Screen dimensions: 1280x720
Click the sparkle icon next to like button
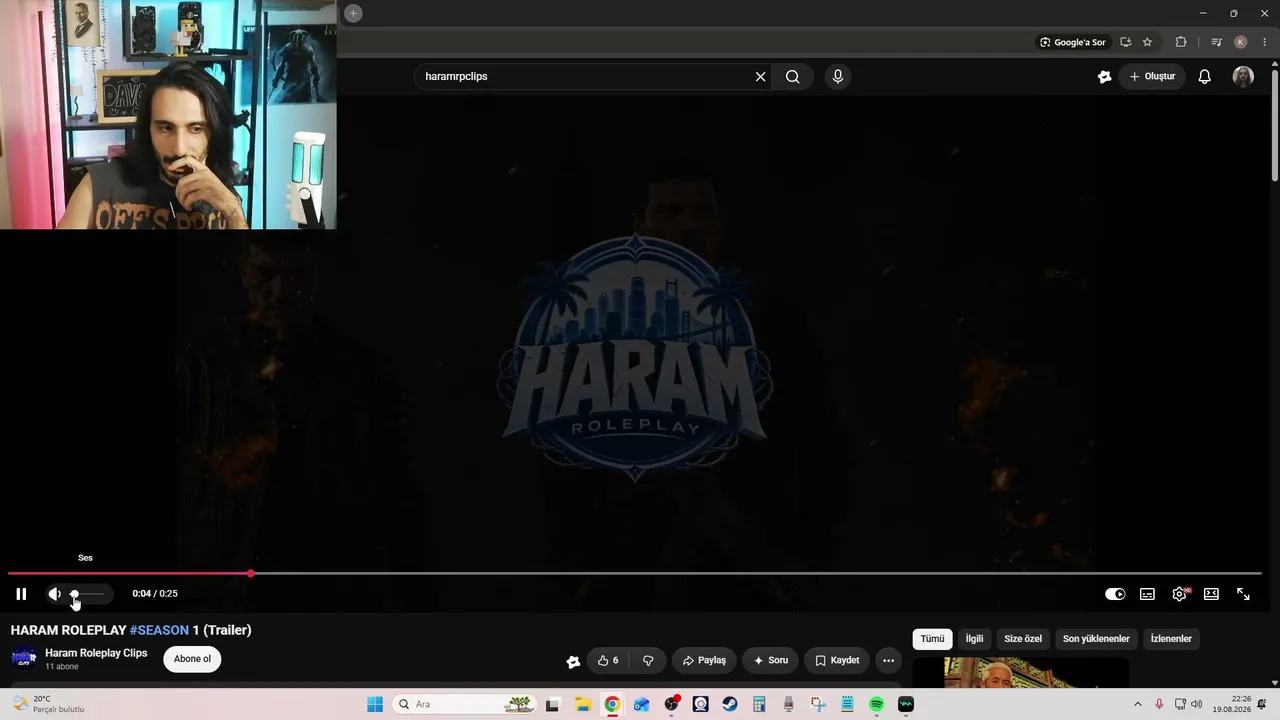(x=573, y=661)
